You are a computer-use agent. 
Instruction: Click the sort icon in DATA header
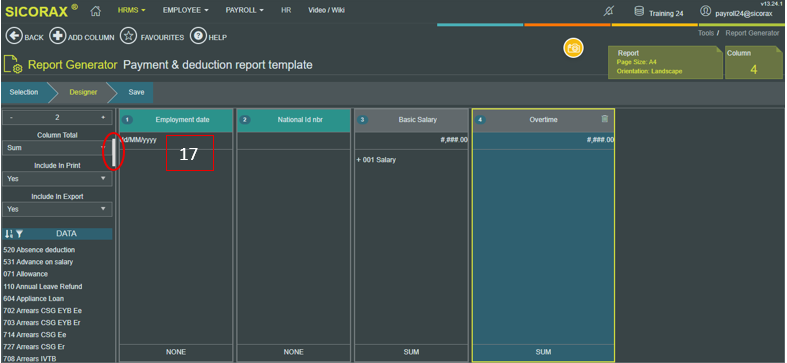pyautogui.click(x=9, y=233)
